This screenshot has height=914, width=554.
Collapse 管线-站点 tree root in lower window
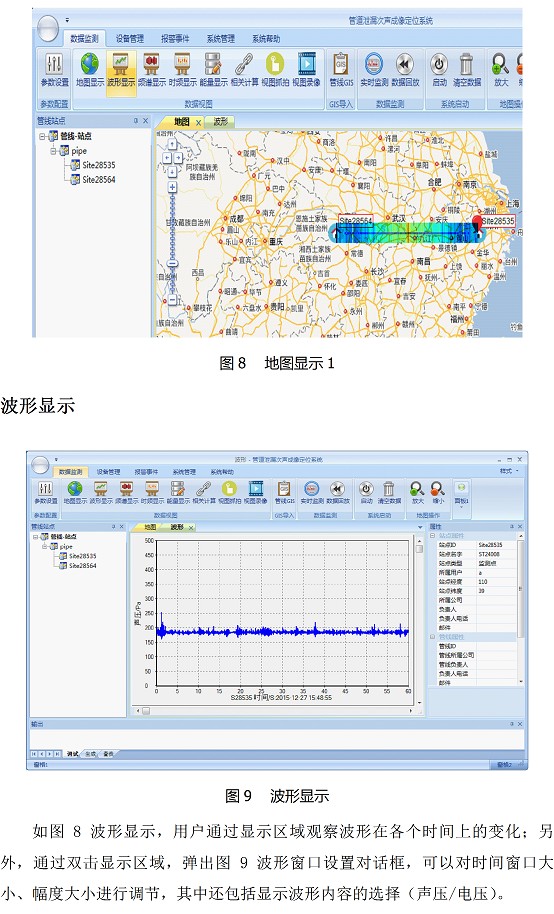[x=36, y=537]
